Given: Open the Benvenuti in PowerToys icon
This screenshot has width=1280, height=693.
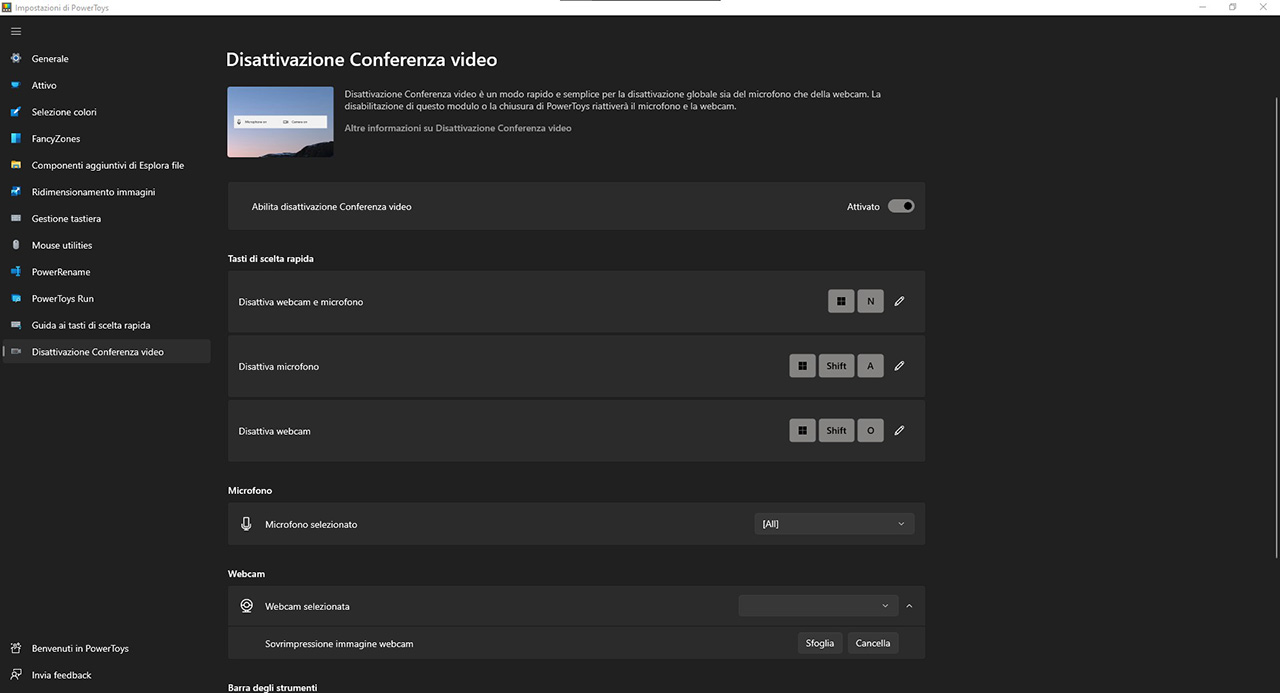Looking at the screenshot, I should tap(16, 648).
